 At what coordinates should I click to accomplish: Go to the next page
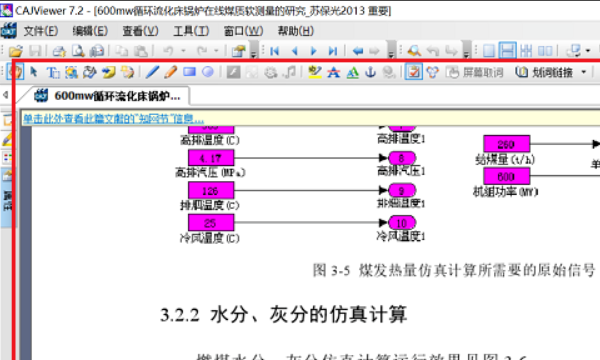(314, 50)
